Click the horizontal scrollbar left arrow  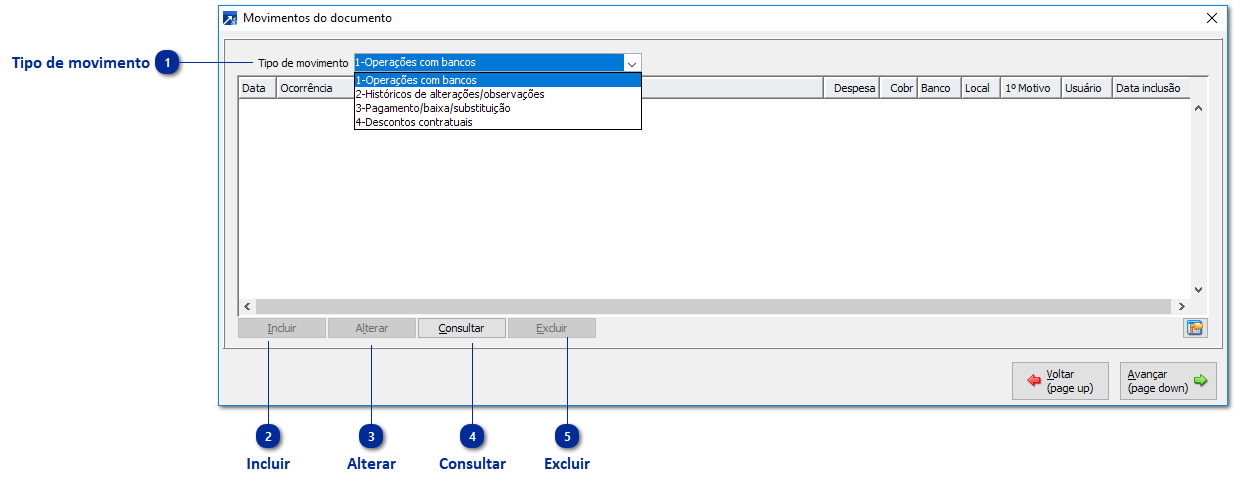pos(247,306)
